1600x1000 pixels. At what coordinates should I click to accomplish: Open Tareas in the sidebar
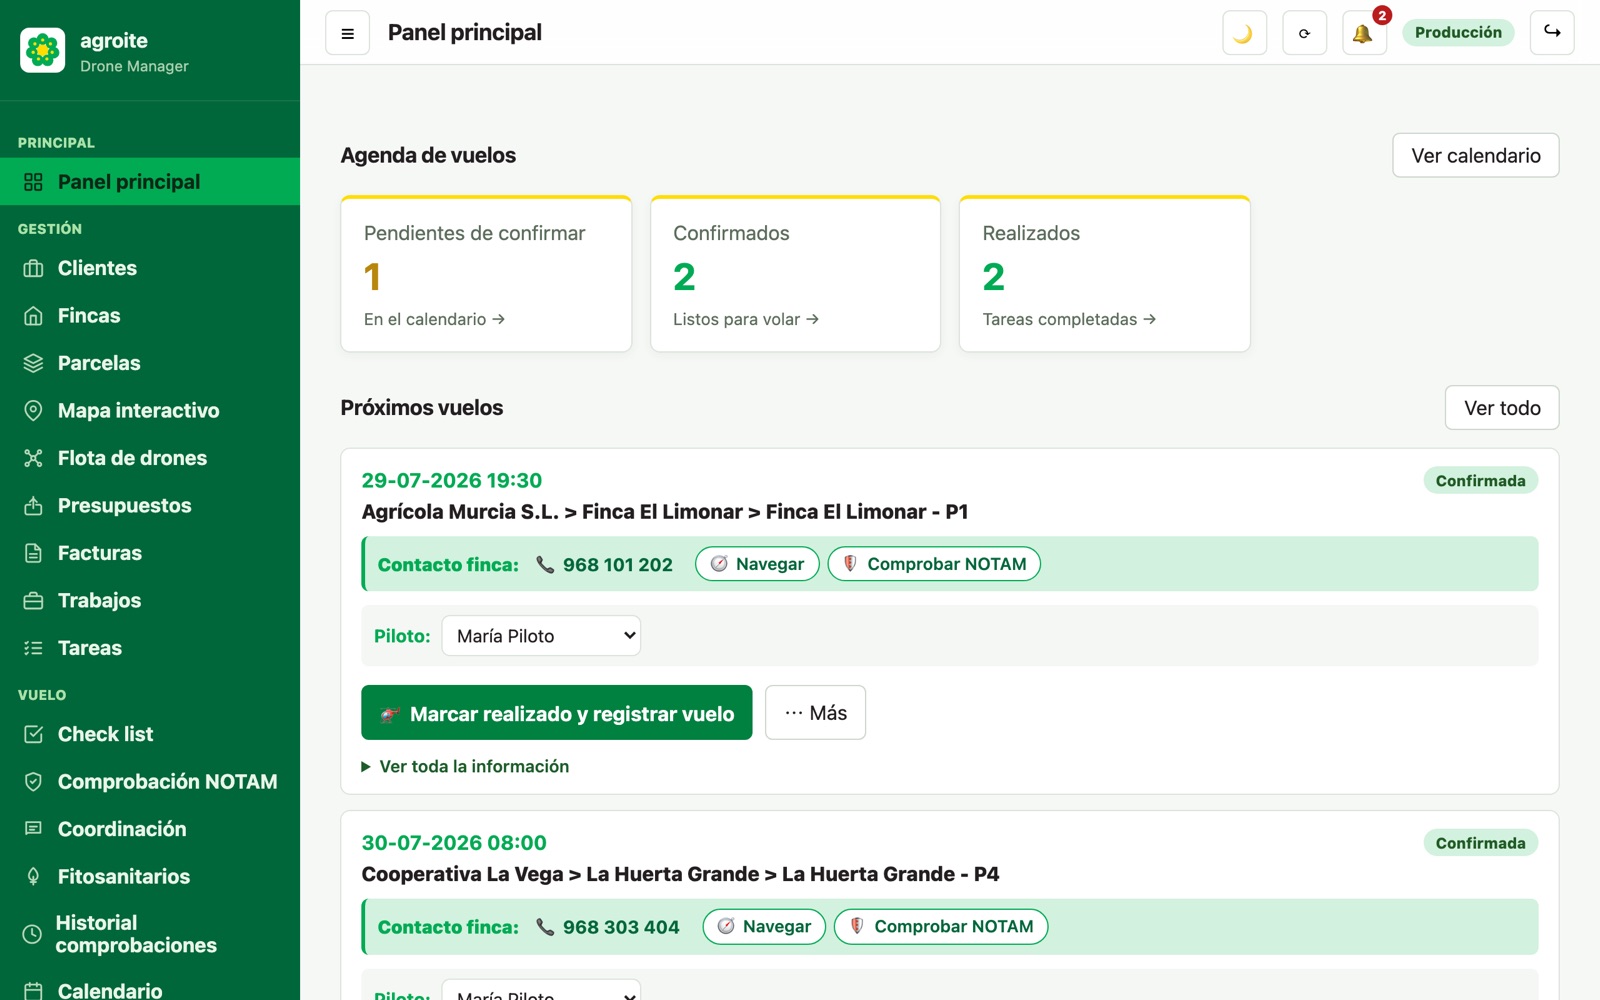150,648
